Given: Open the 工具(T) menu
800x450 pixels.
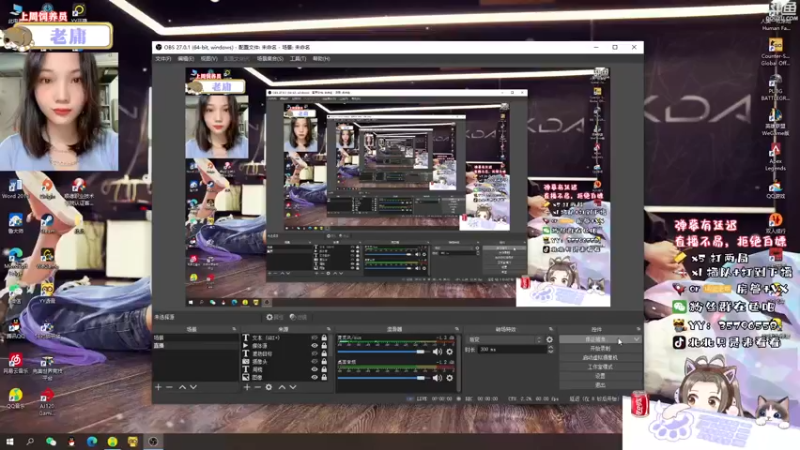Looking at the screenshot, I should click(x=298, y=59).
